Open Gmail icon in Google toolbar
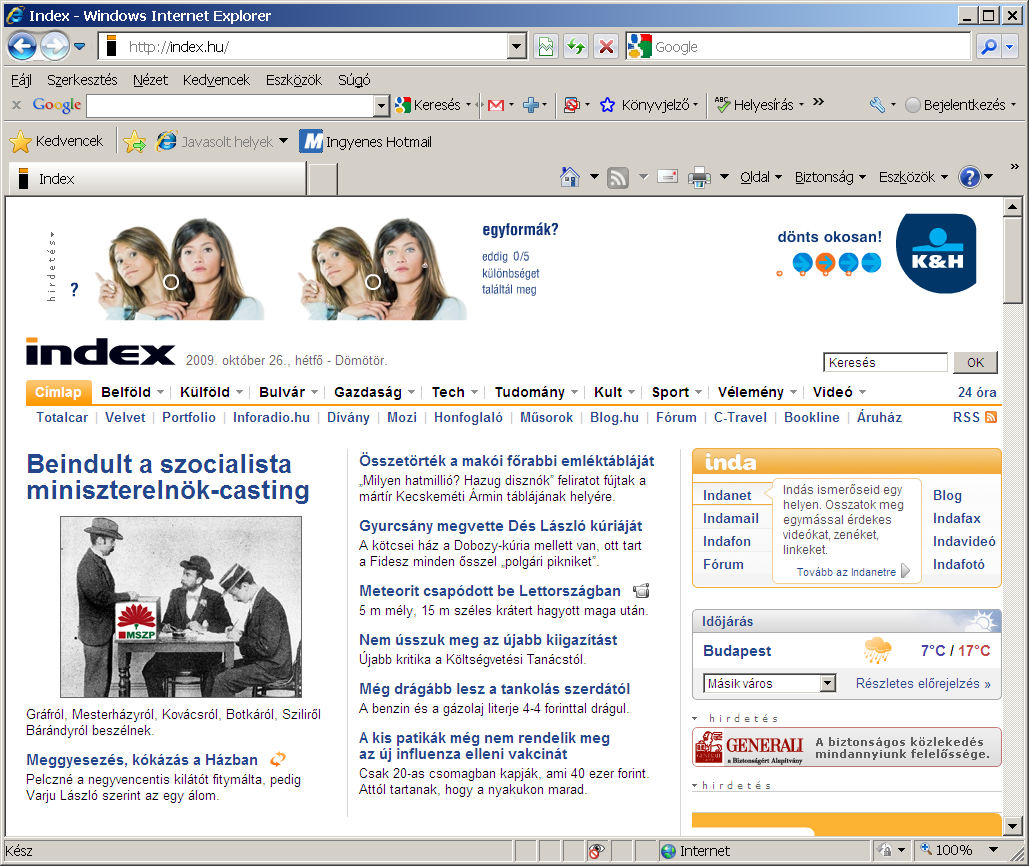This screenshot has height=866, width=1029. (496, 105)
